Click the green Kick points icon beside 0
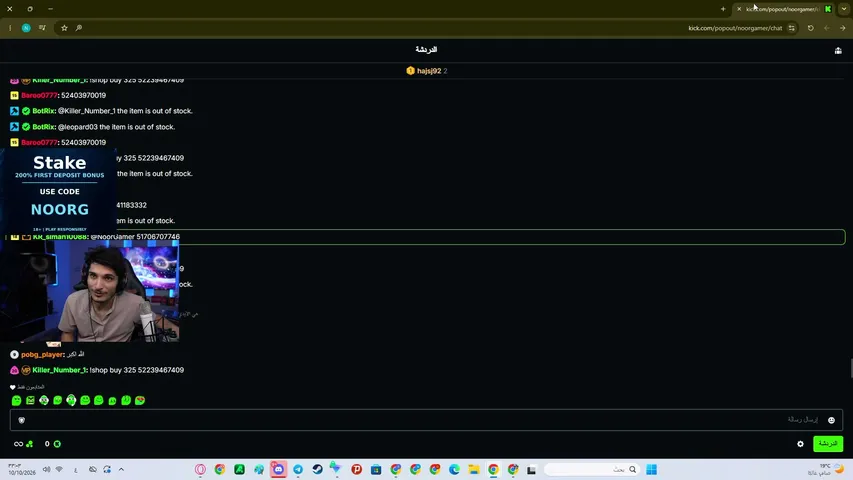853x480 pixels. coord(57,444)
